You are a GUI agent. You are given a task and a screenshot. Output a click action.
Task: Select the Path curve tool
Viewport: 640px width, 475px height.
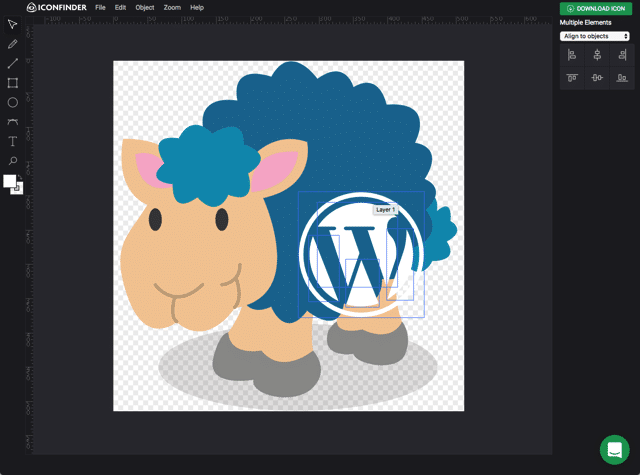click(12, 122)
